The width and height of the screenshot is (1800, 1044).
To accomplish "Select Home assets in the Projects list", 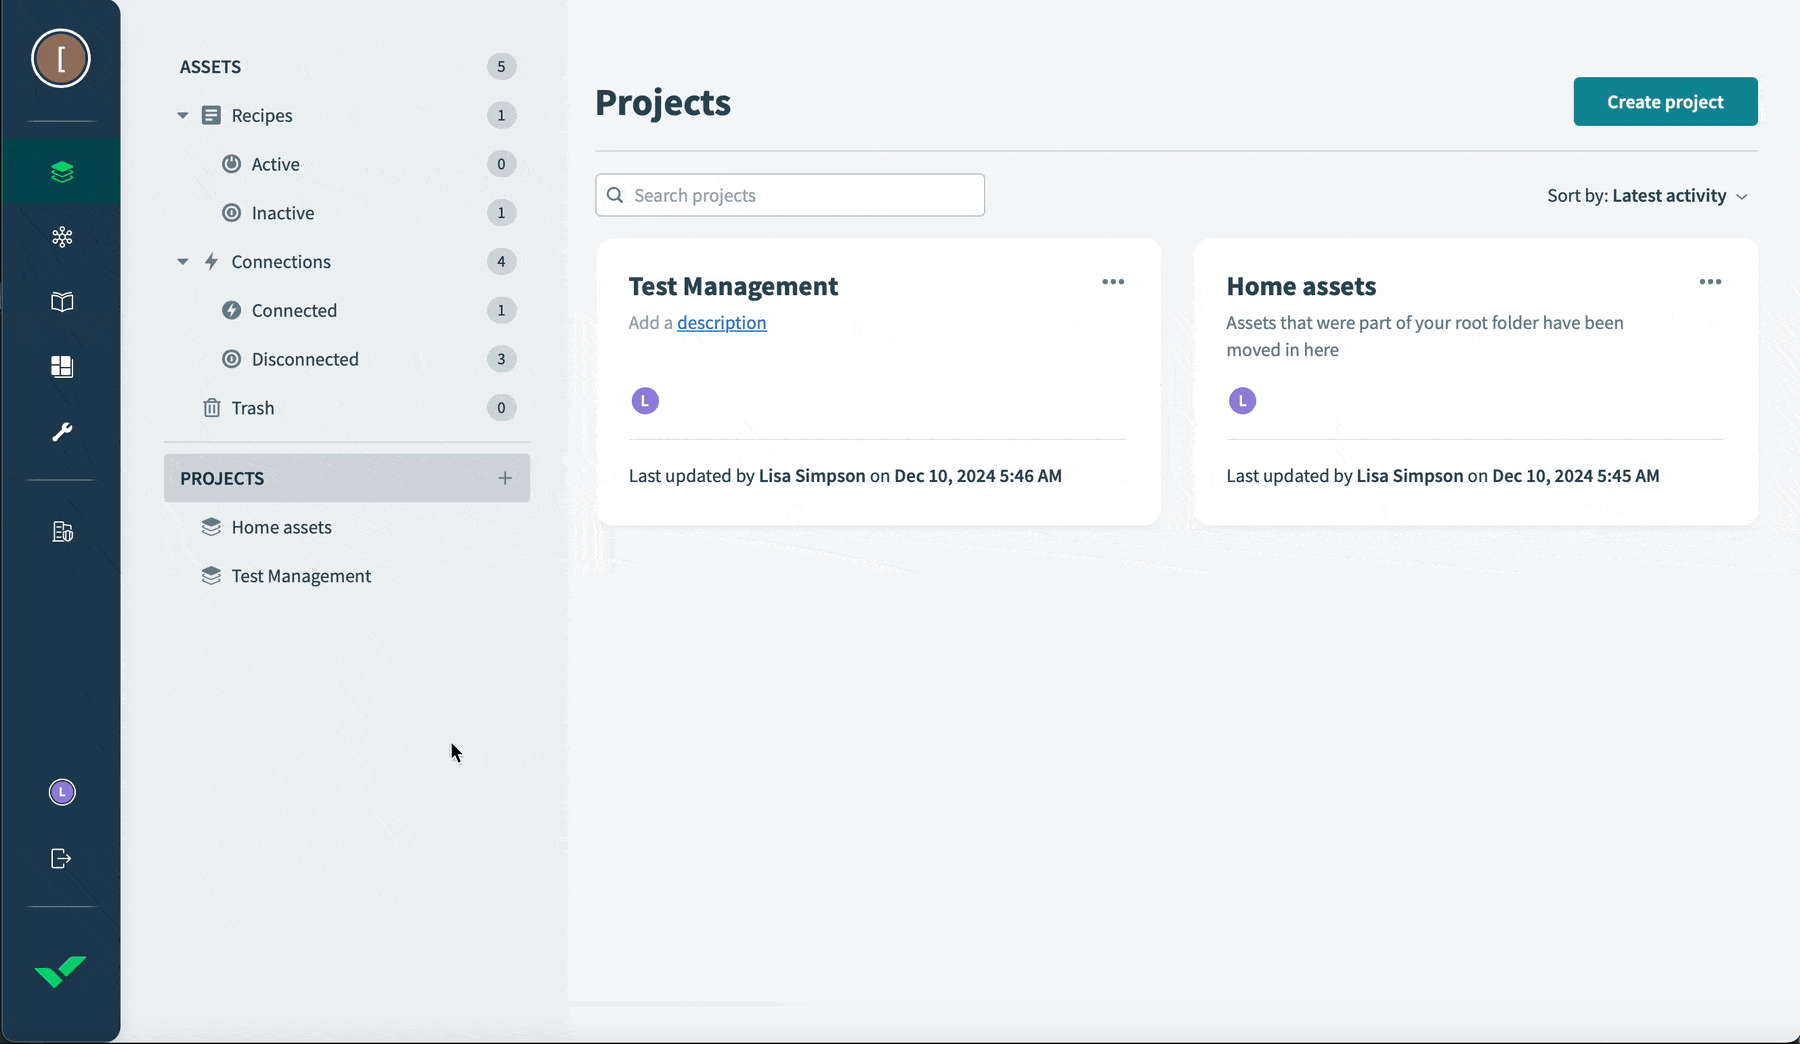I will pyautogui.click(x=281, y=526).
